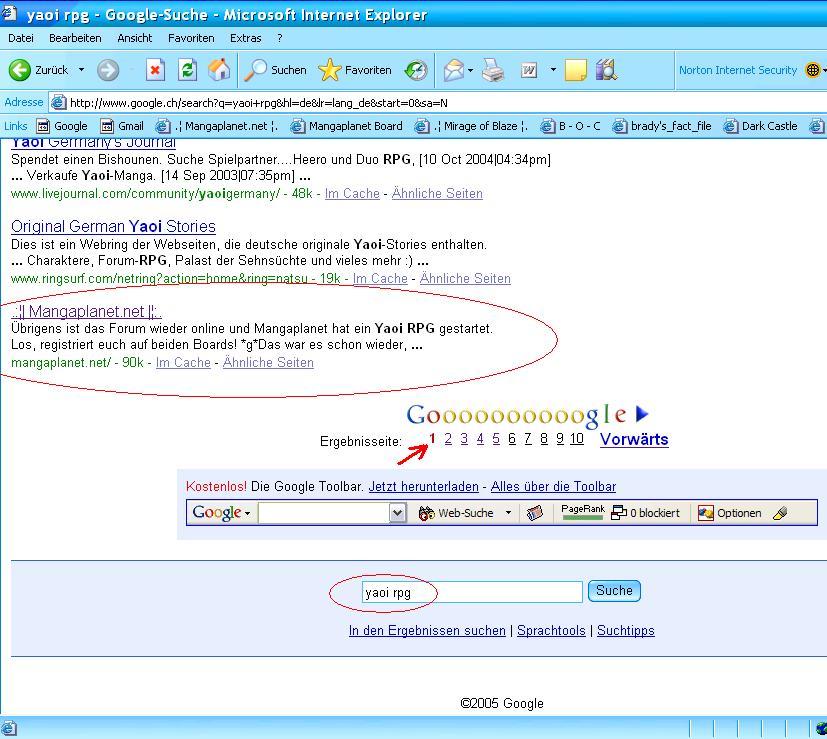Open the mail envelope dropdown arrow
This screenshot has height=739, width=827.
pyautogui.click(x=470, y=70)
